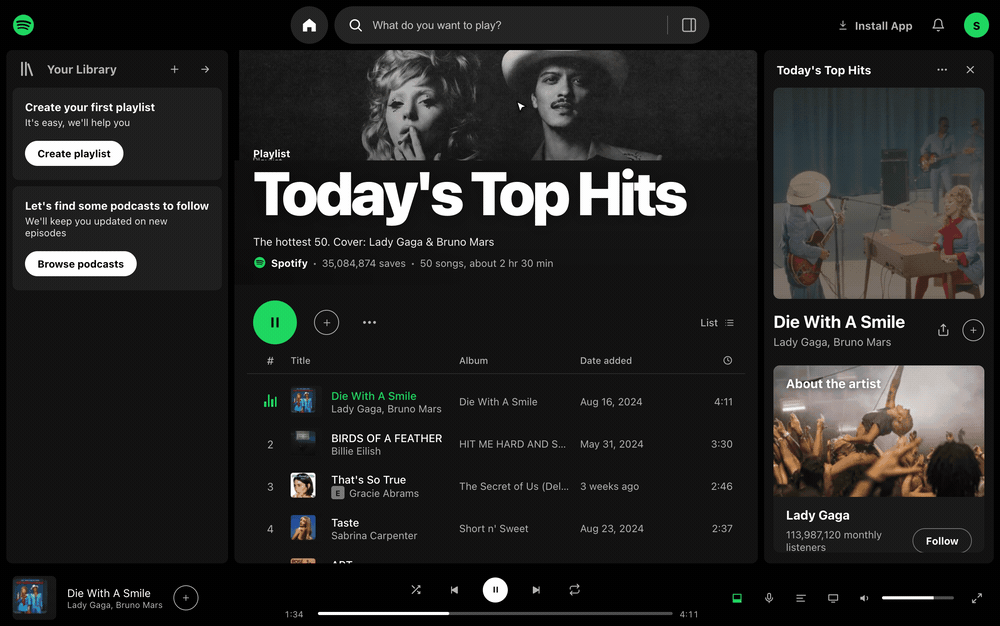Open notifications bell
1000x626 pixels.
pyautogui.click(x=938, y=25)
